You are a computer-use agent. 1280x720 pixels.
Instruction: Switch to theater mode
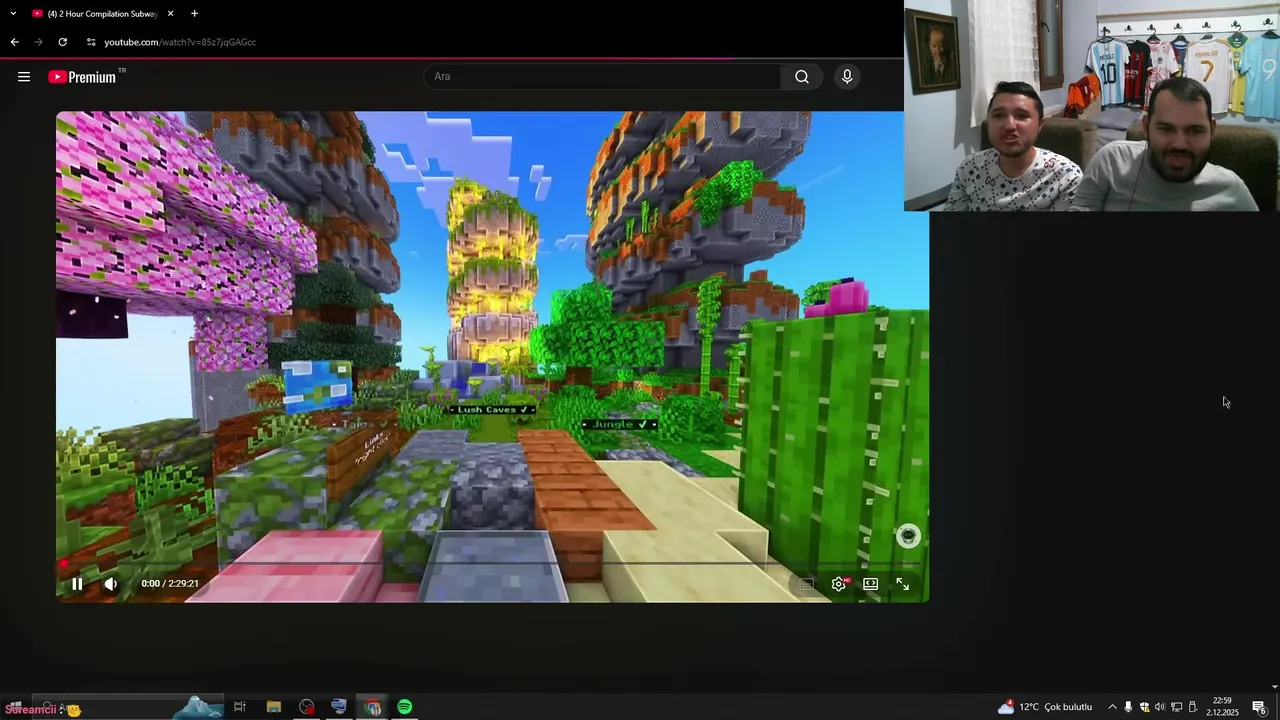click(x=871, y=584)
